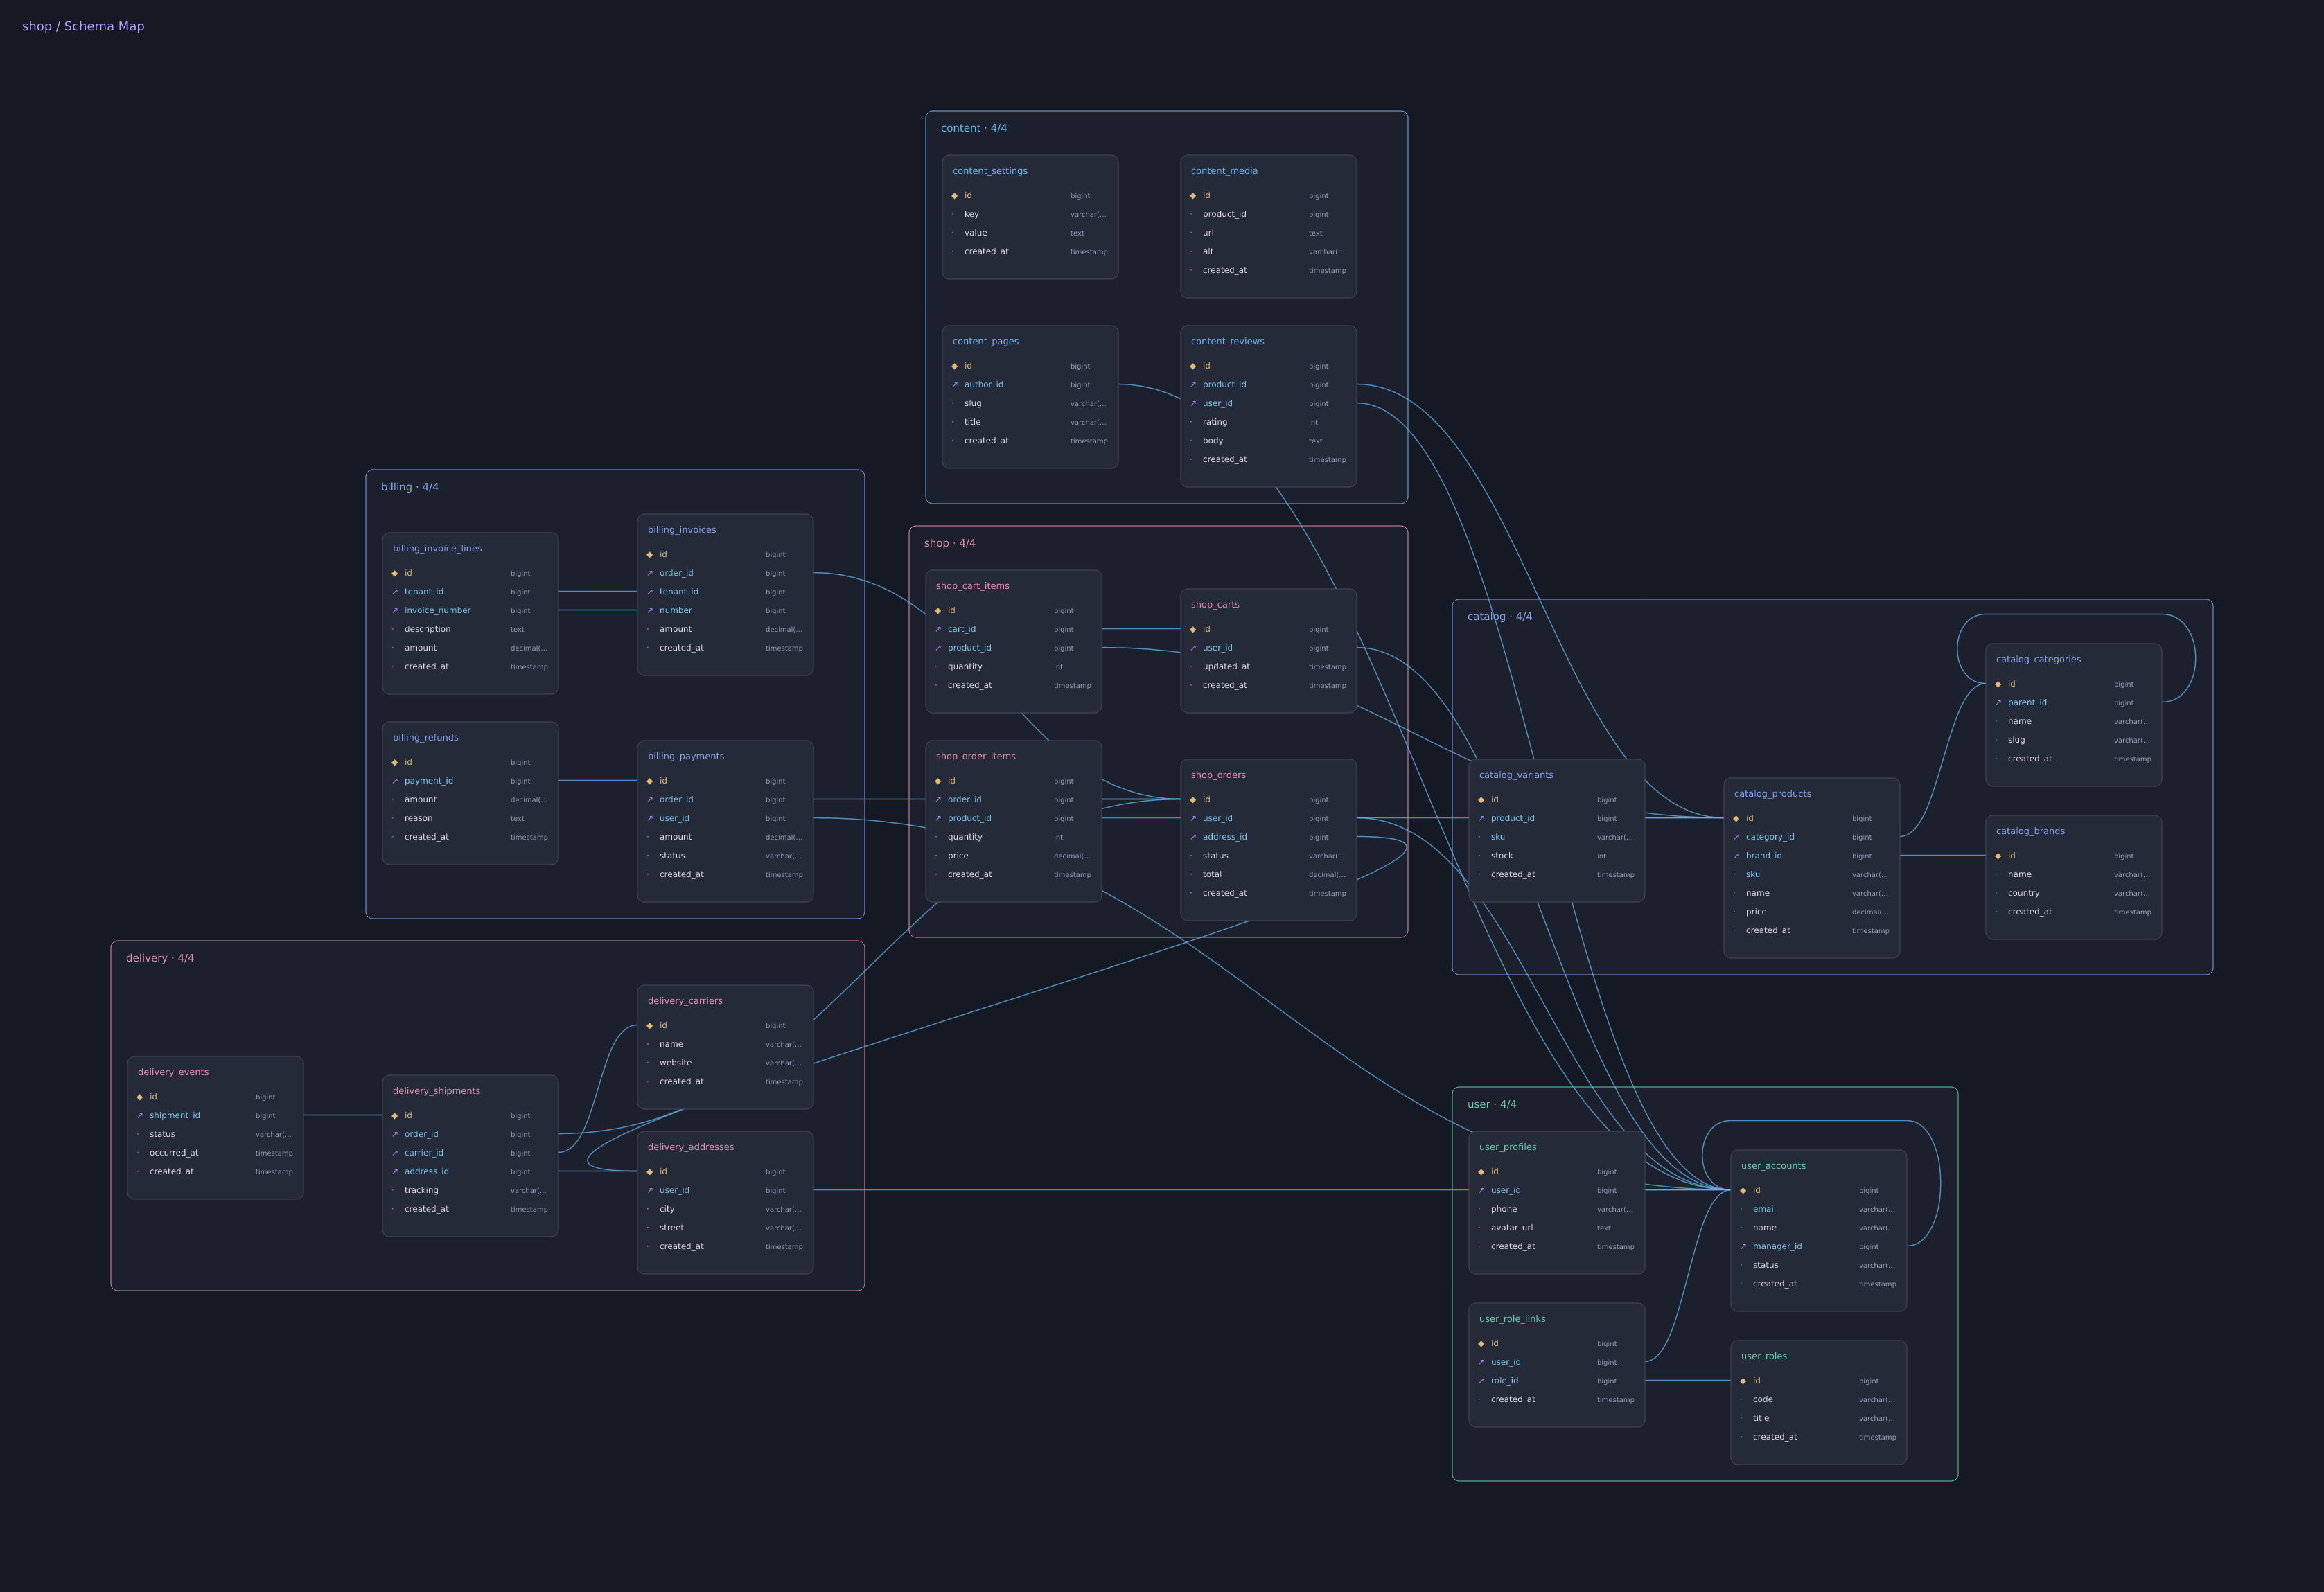
Task: Select the tracking column in delivery_shipments
Action: click(x=470, y=1191)
